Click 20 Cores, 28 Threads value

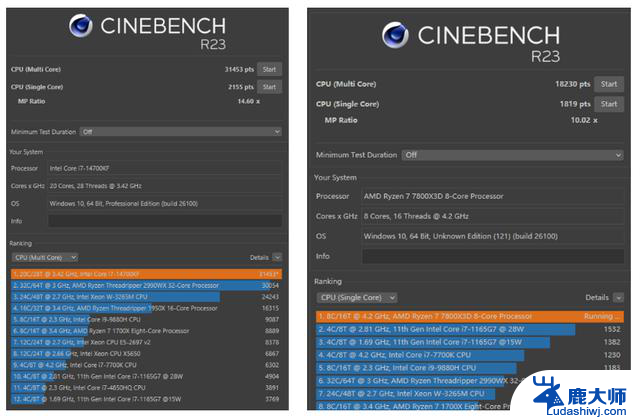click(x=96, y=186)
